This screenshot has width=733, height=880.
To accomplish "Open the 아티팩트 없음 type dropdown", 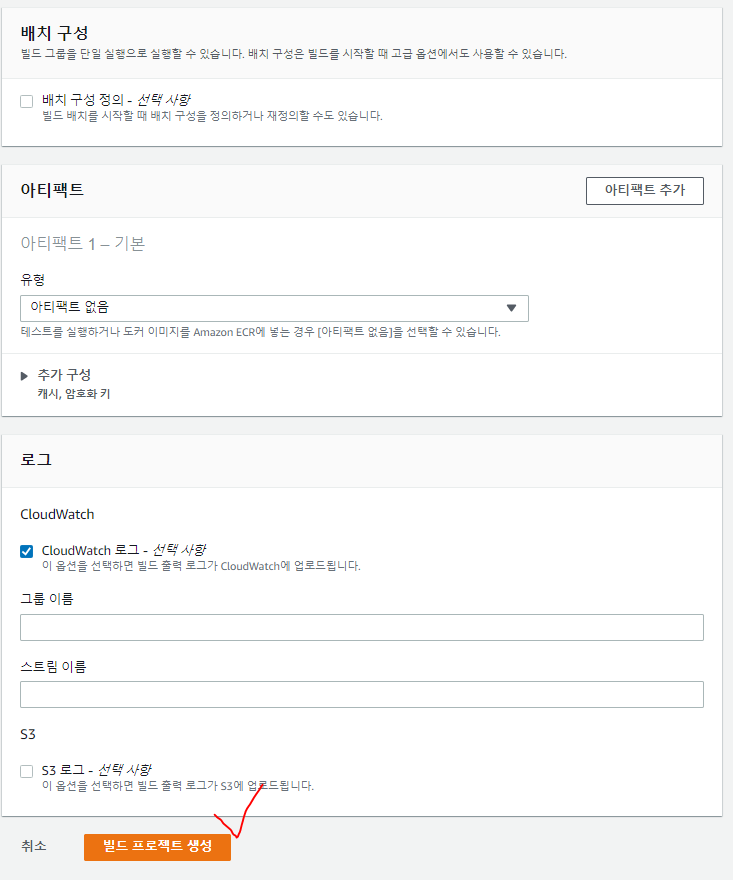I will click(274, 308).
